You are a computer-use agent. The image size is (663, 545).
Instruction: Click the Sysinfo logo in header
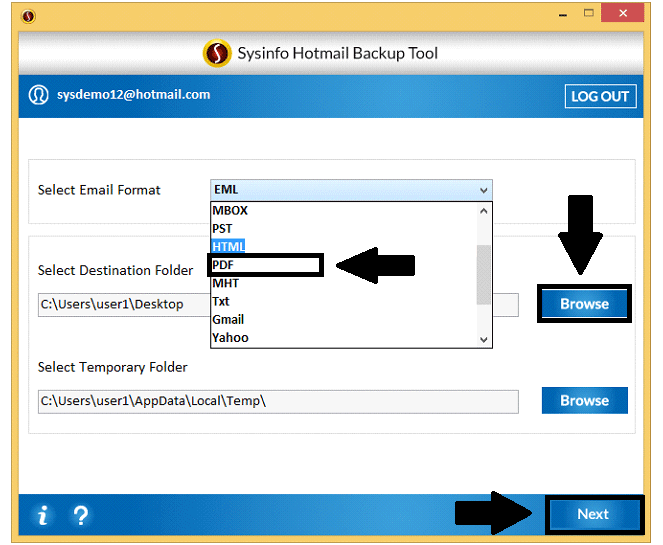pyautogui.click(x=217, y=54)
